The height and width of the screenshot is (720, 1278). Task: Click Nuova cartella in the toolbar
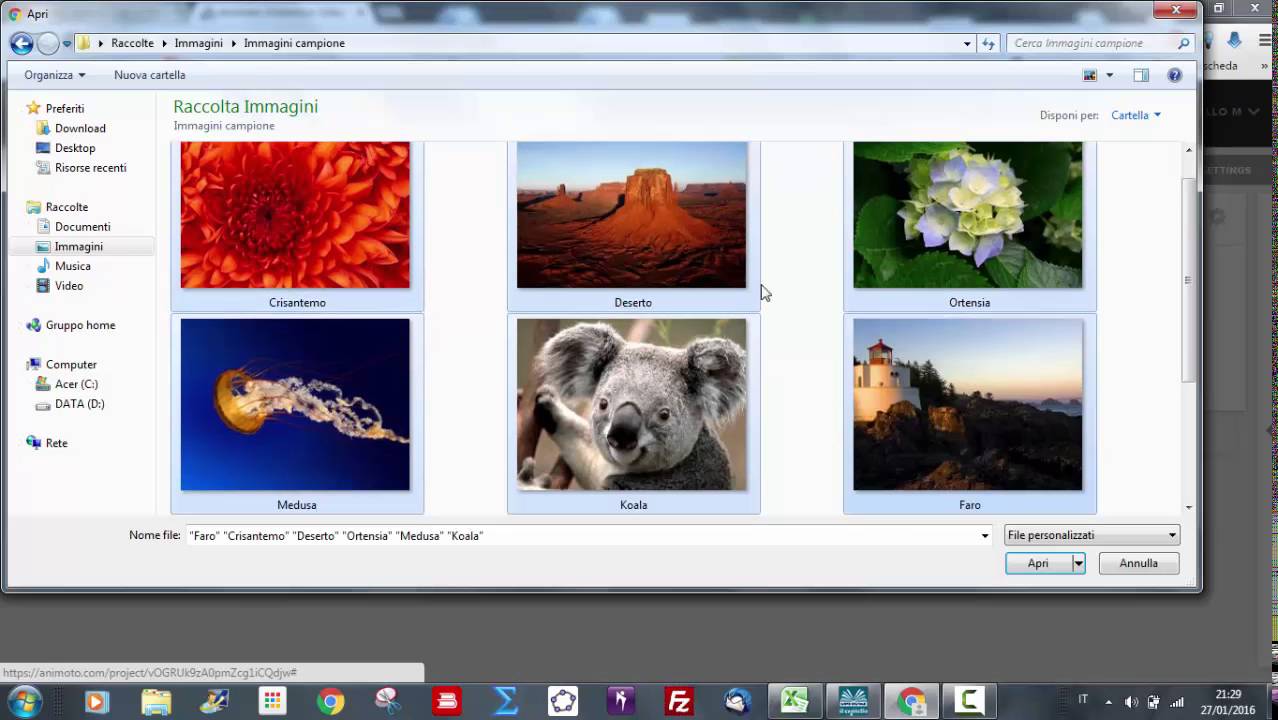(149, 75)
